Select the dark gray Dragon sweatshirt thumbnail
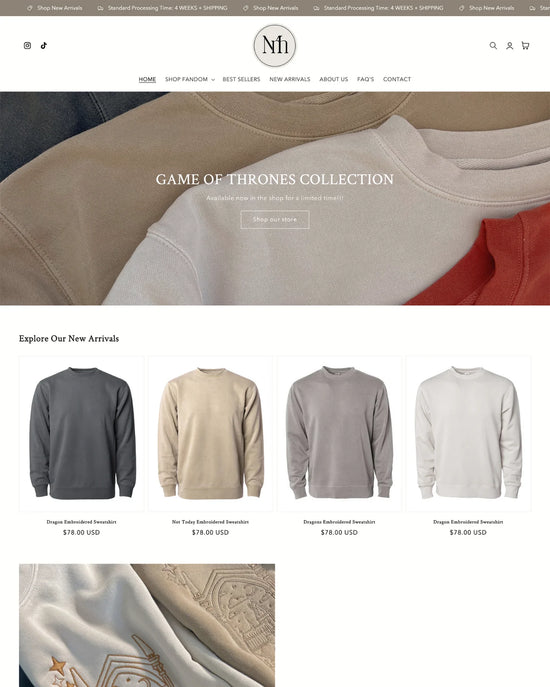 pyautogui.click(x=82, y=433)
